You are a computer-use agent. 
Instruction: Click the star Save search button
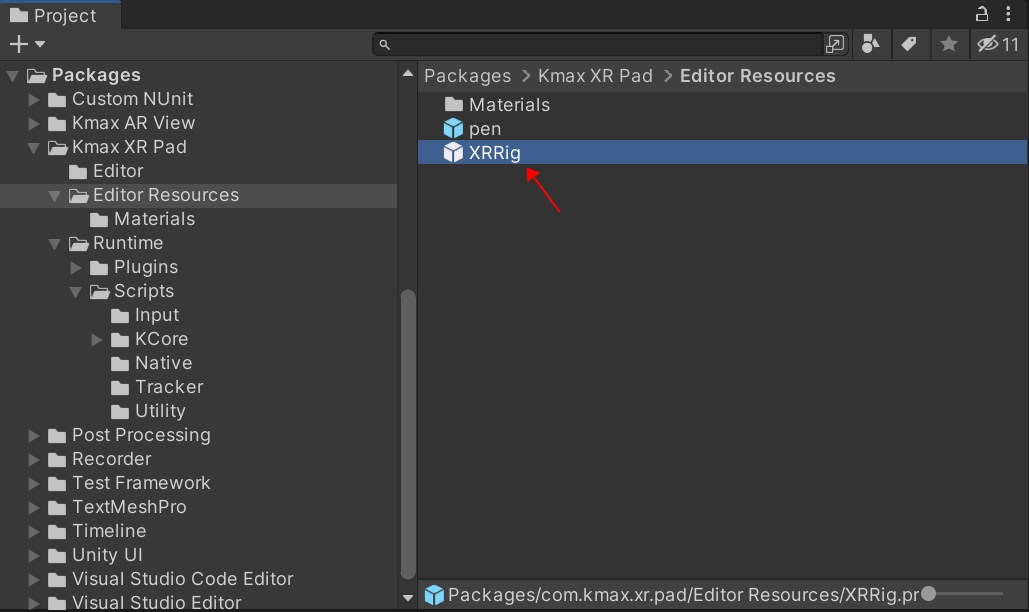pos(948,44)
